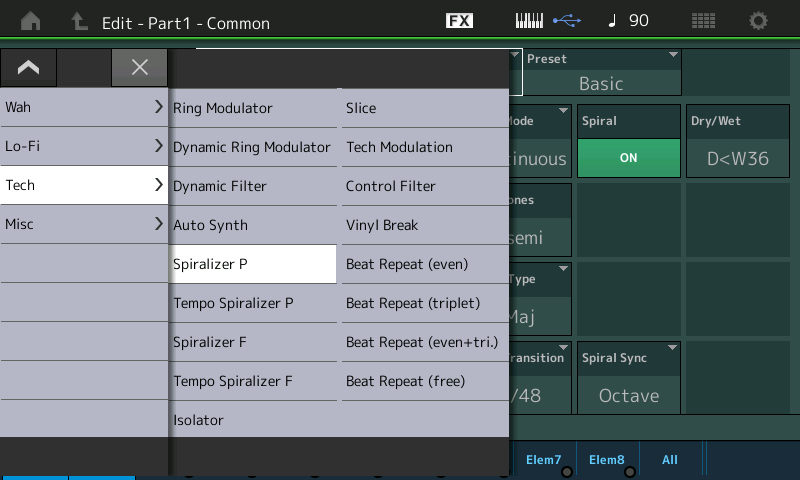Close the effect type popup
800x480 pixels.
tap(140, 67)
